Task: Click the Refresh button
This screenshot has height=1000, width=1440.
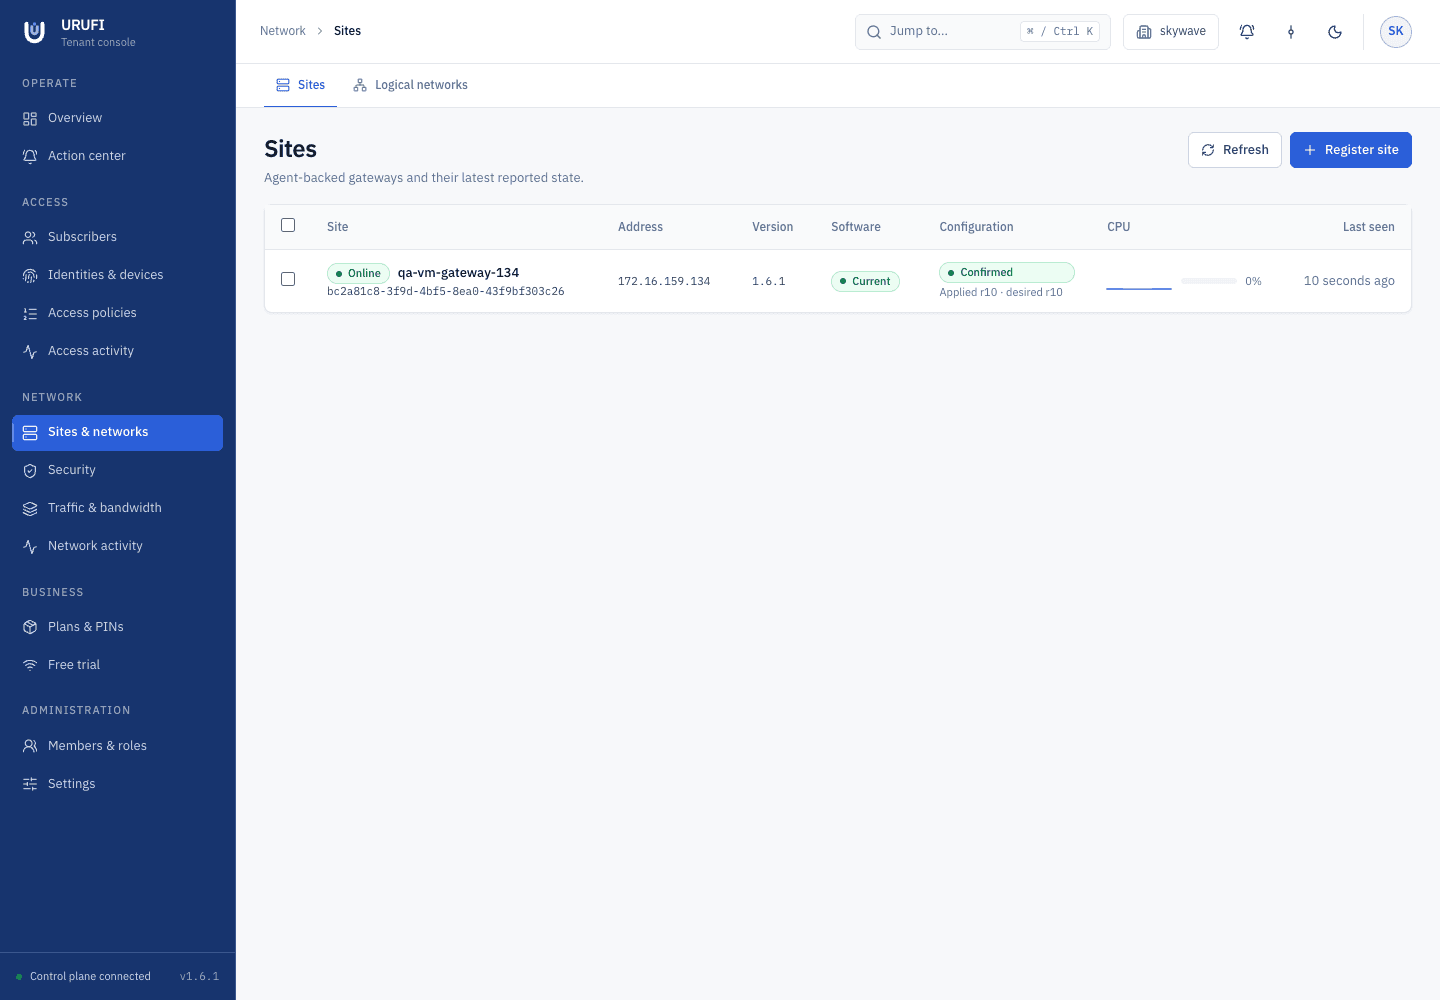Action: pyautogui.click(x=1235, y=150)
